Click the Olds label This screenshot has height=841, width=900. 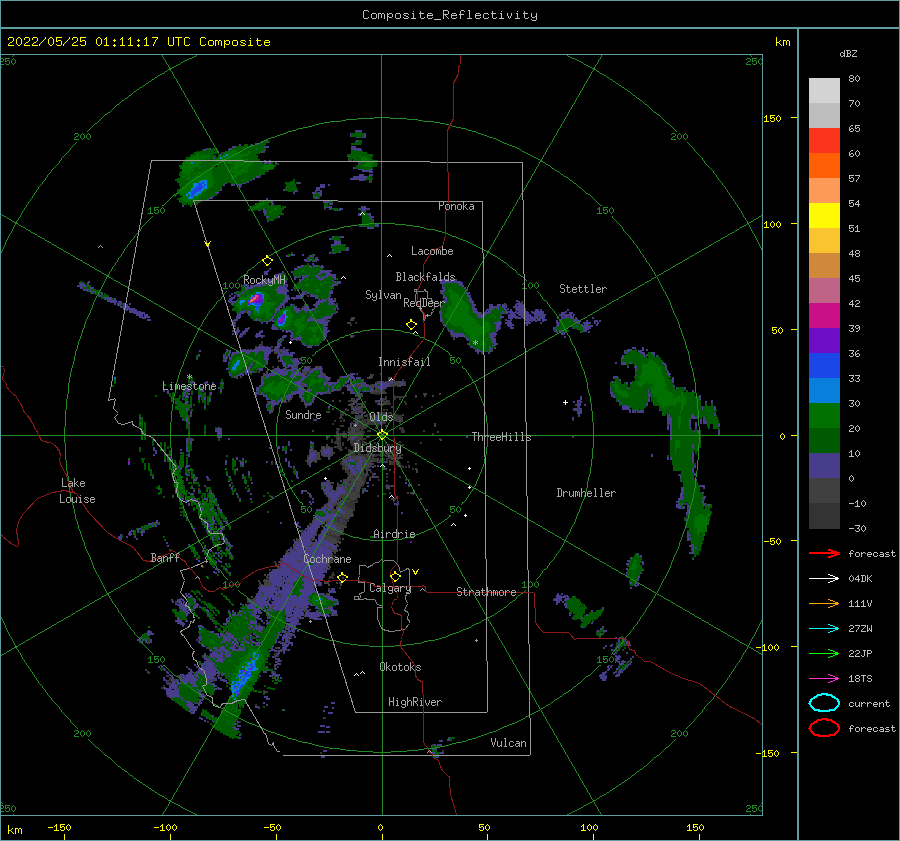click(381, 417)
